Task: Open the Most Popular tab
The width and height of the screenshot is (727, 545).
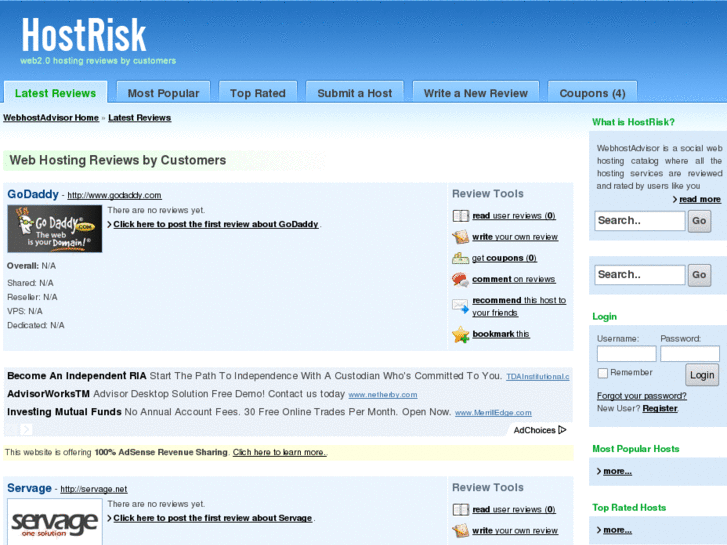Action: (x=163, y=93)
